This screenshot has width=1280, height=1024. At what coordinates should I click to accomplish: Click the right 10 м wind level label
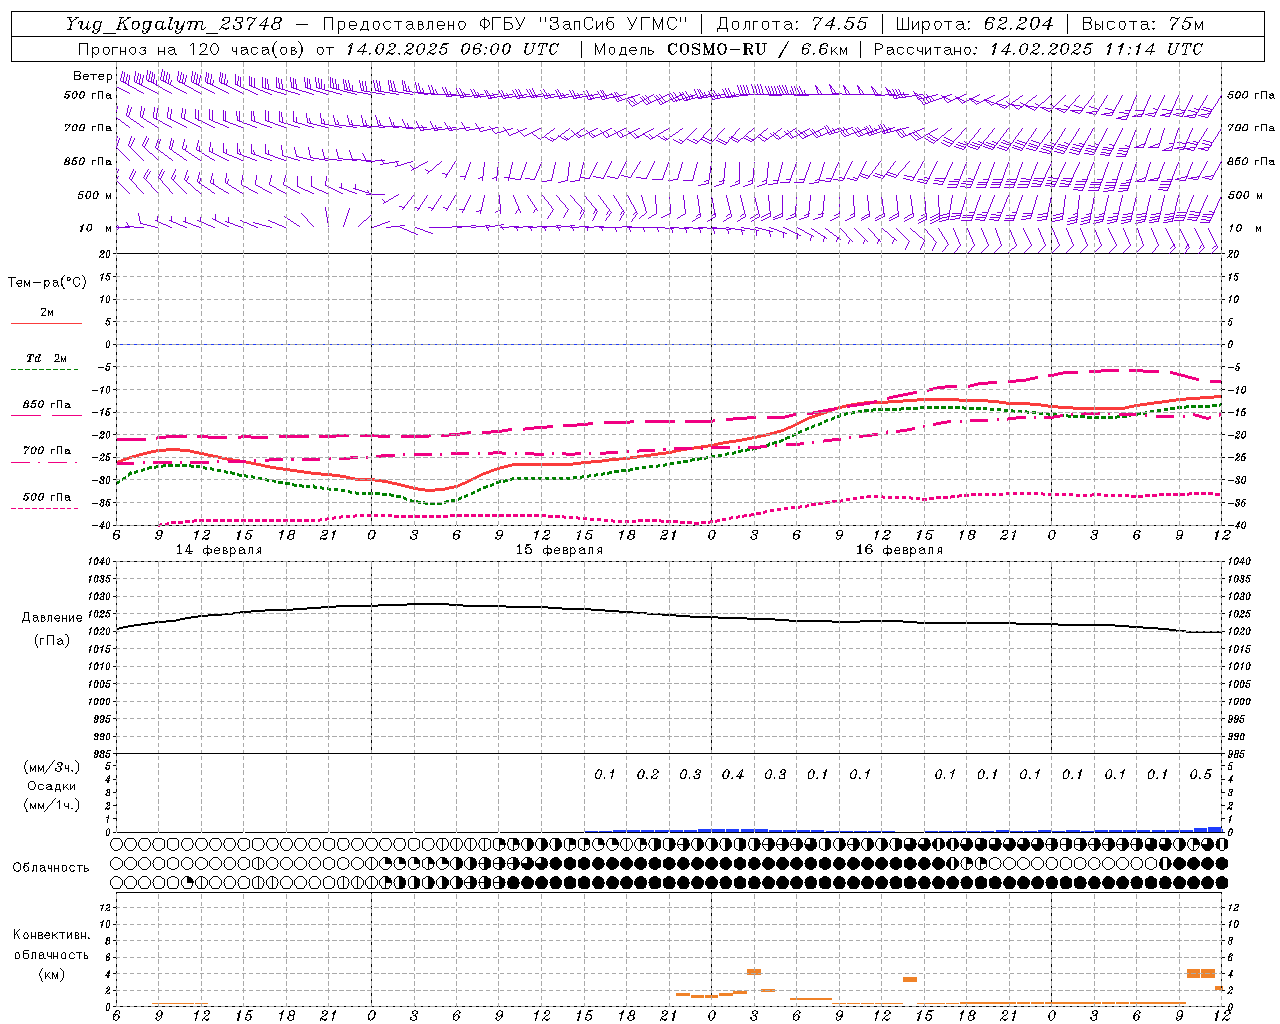tap(1245, 229)
